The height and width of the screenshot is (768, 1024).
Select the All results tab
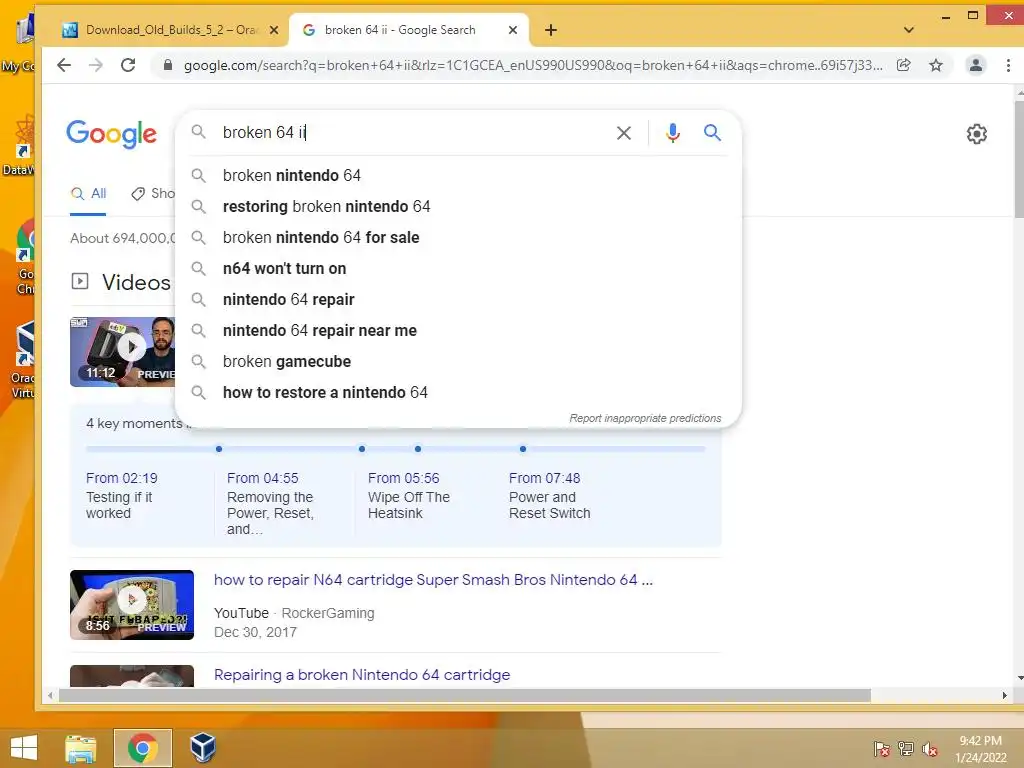coord(88,193)
